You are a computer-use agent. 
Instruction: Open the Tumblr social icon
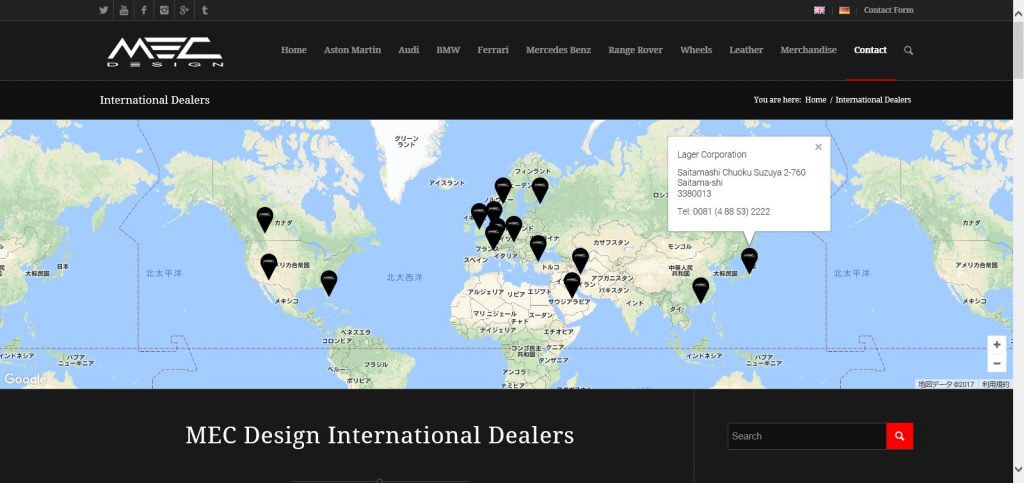tap(205, 10)
